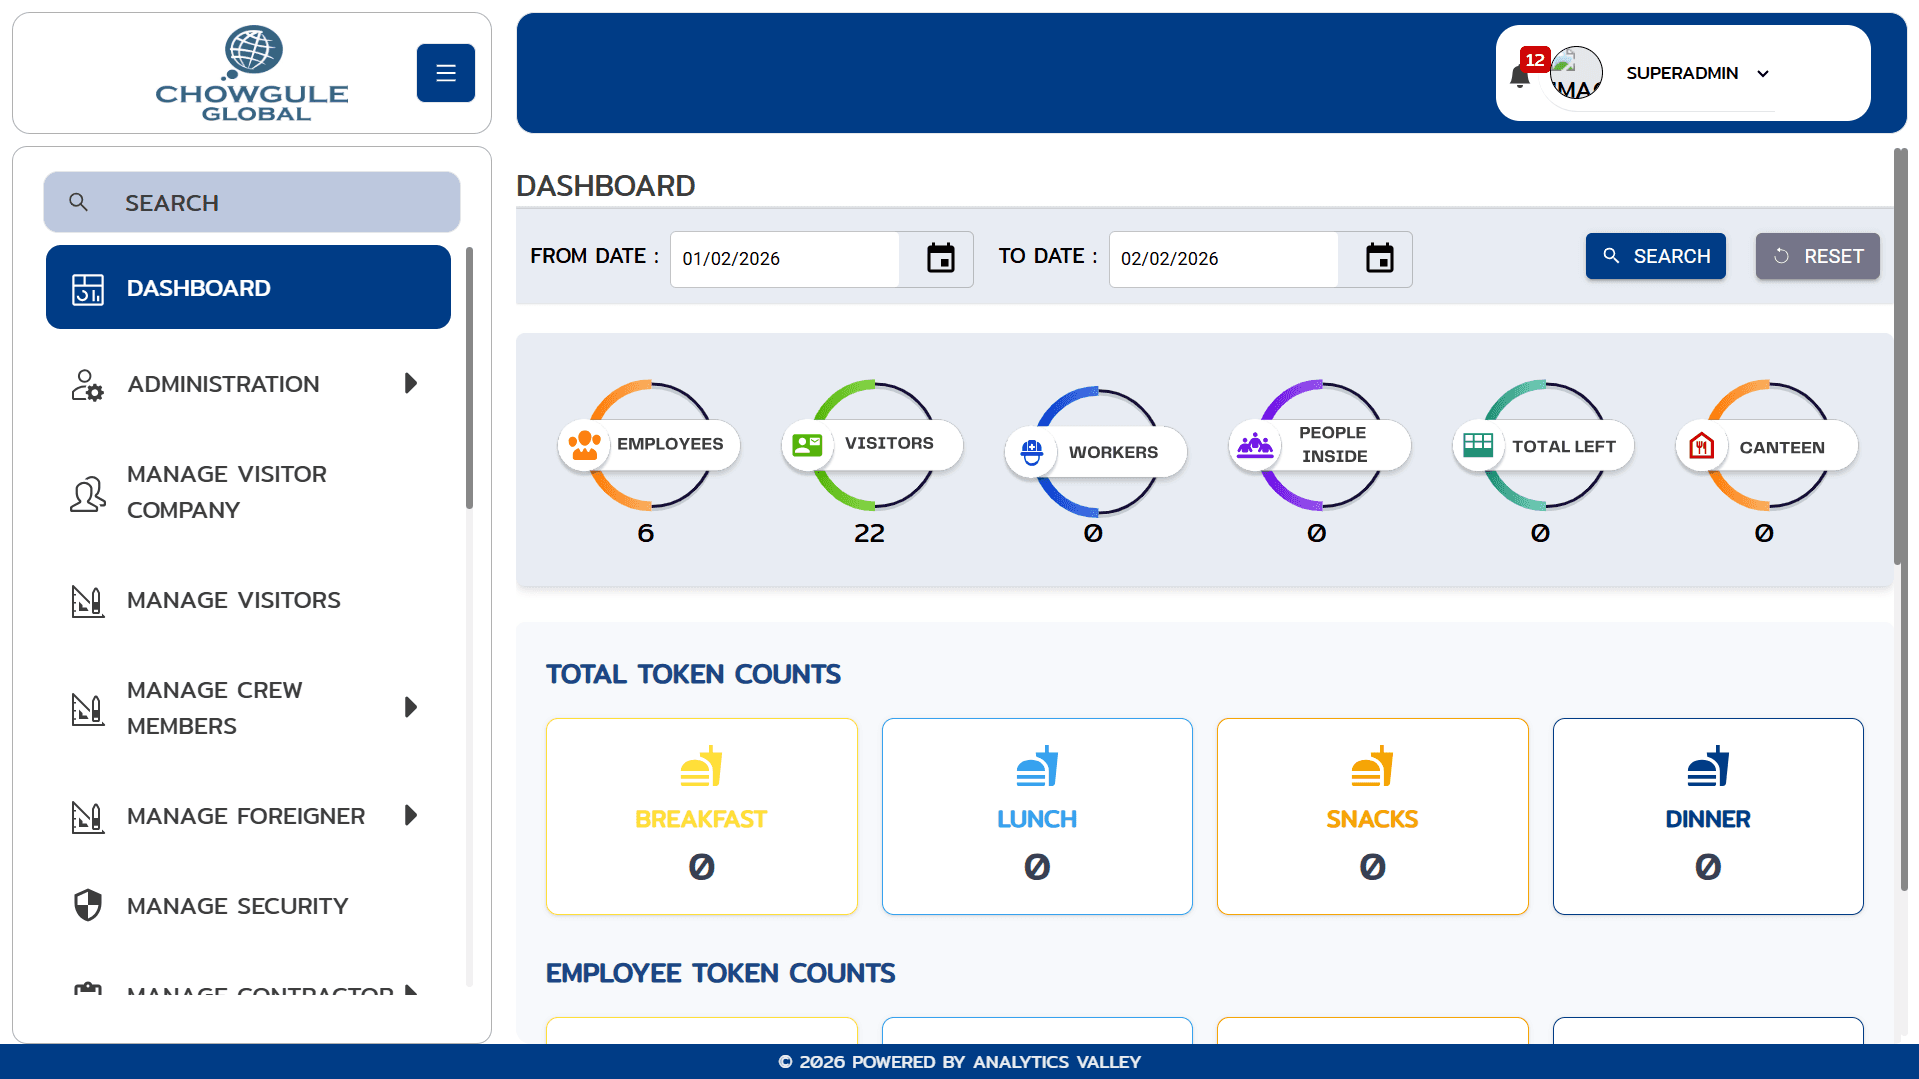Click the blue SEARCH button

coord(1656,256)
